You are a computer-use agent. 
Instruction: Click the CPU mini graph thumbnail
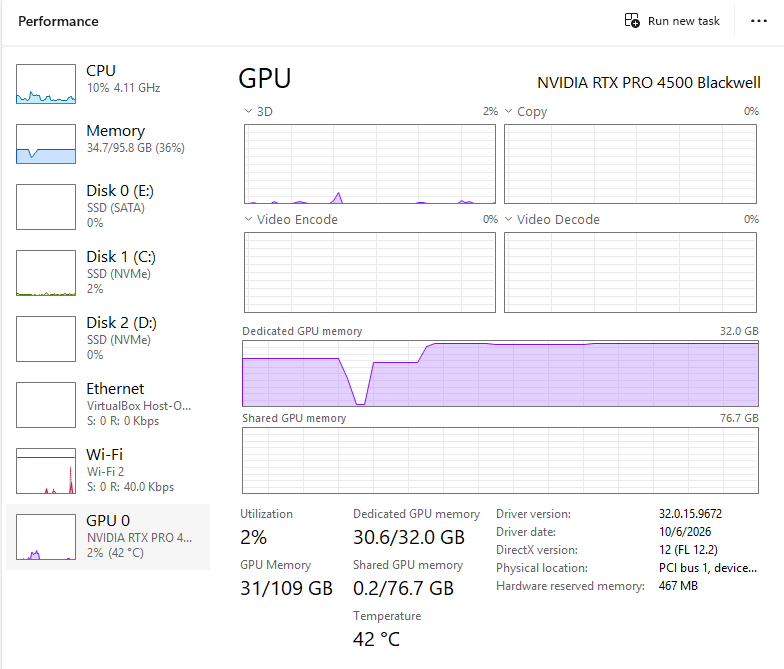[46, 84]
